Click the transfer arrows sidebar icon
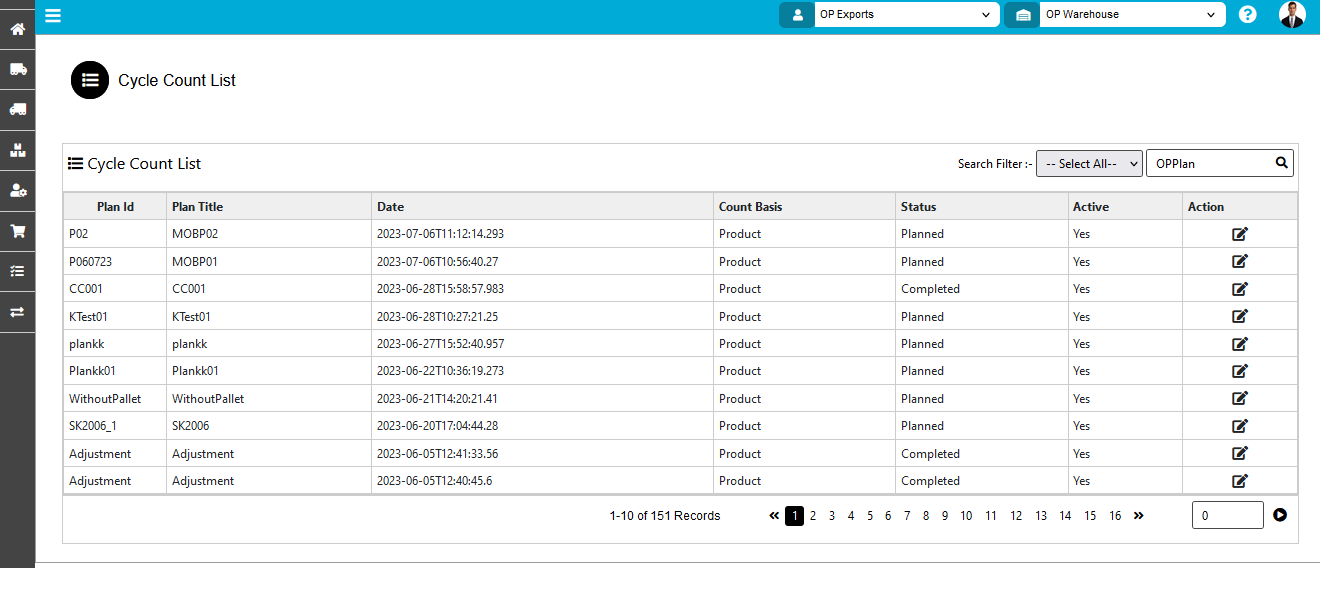The width and height of the screenshot is (1320, 589). (x=17, y=312)
